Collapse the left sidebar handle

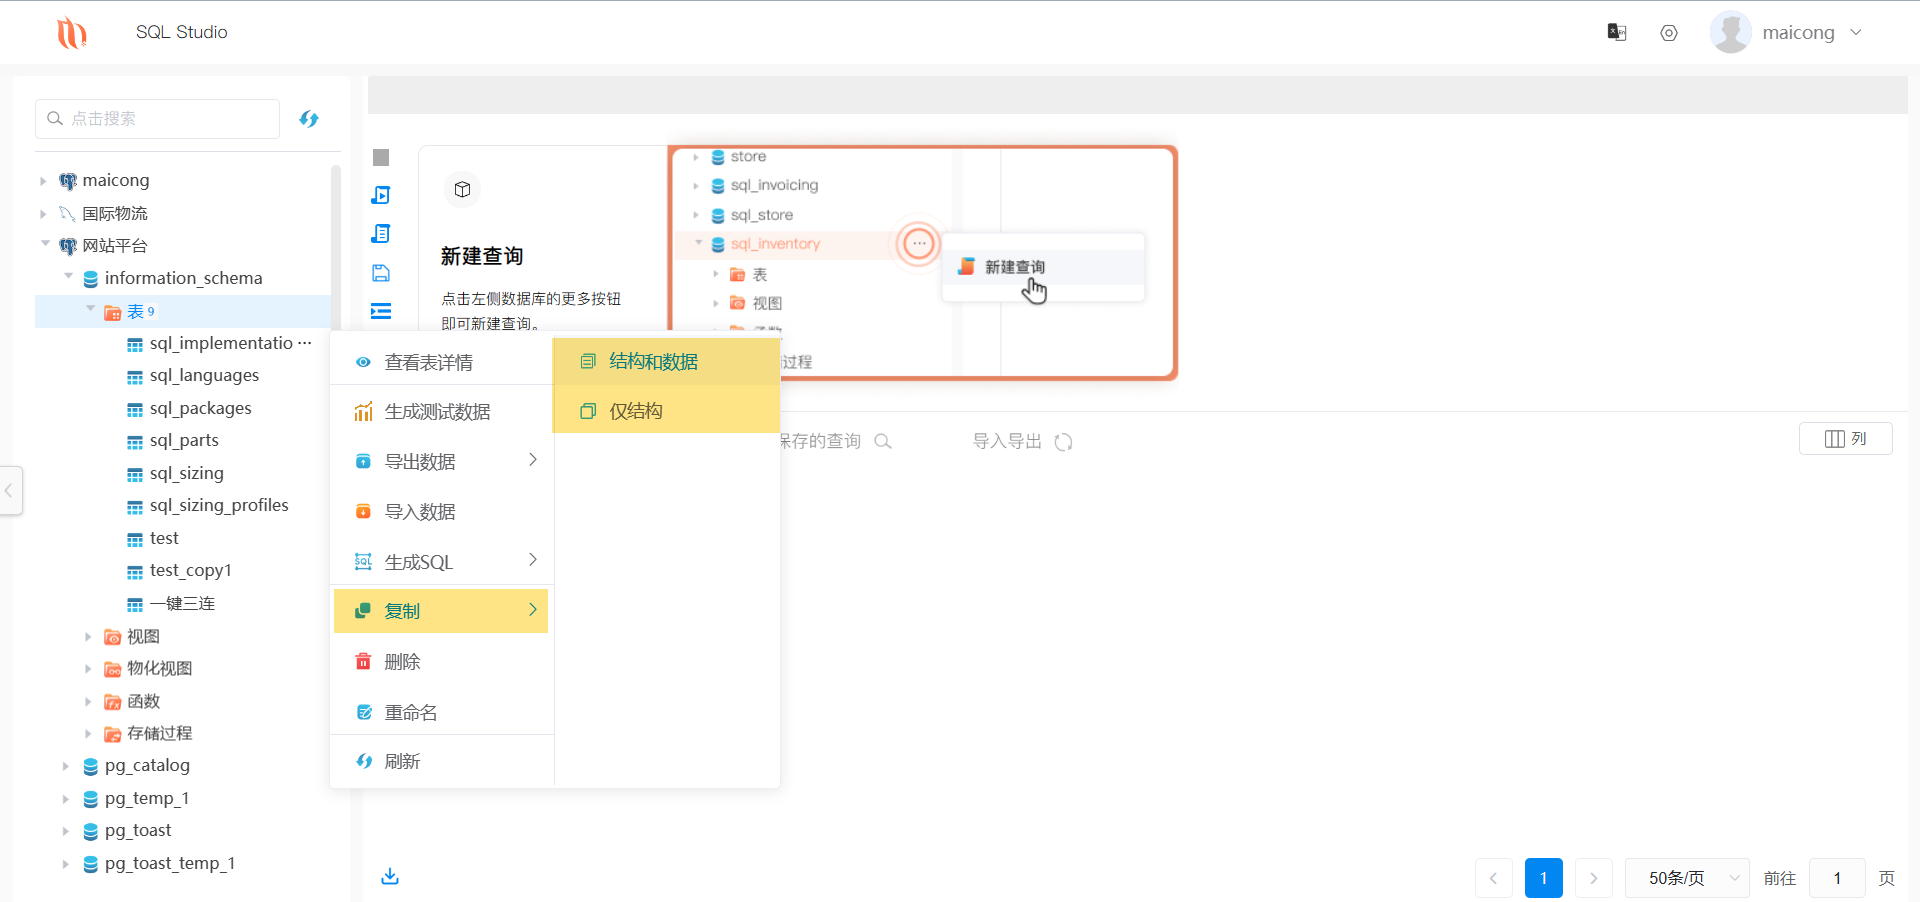coord(10,490)
